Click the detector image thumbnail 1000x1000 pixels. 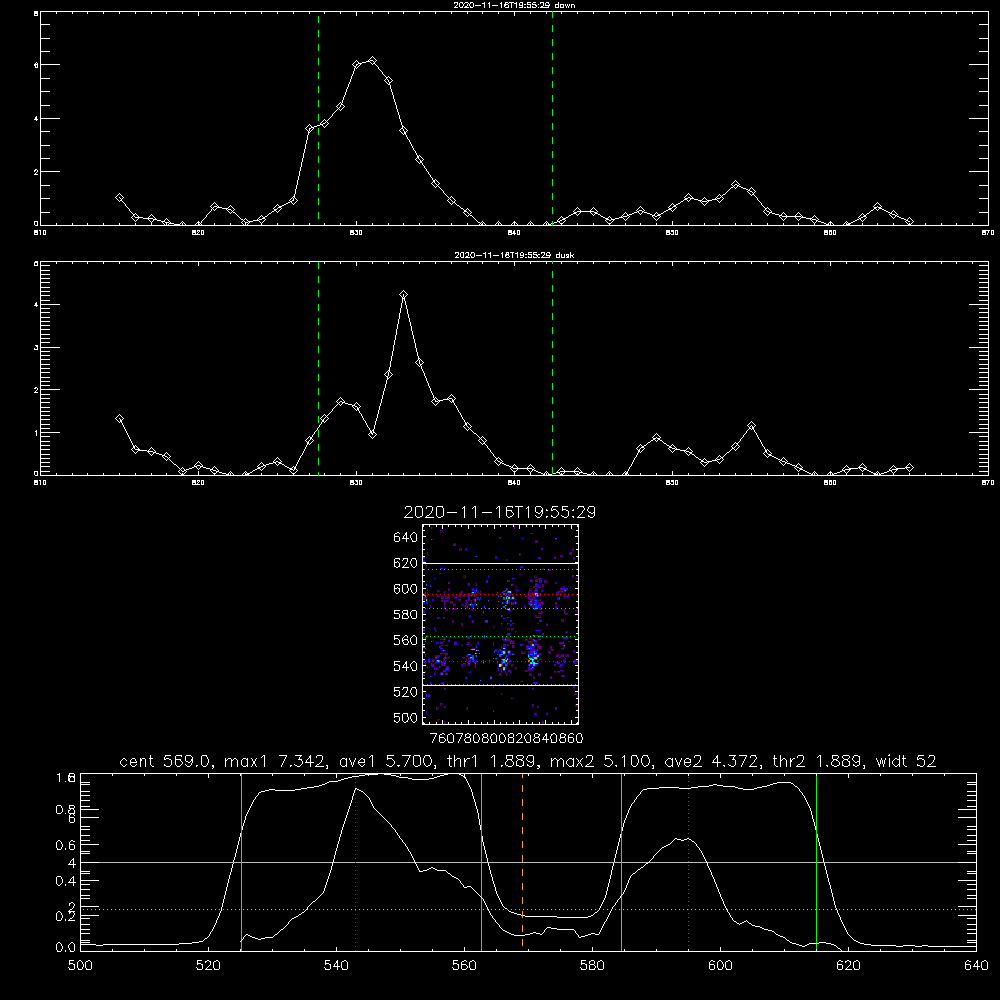point(501,624)
